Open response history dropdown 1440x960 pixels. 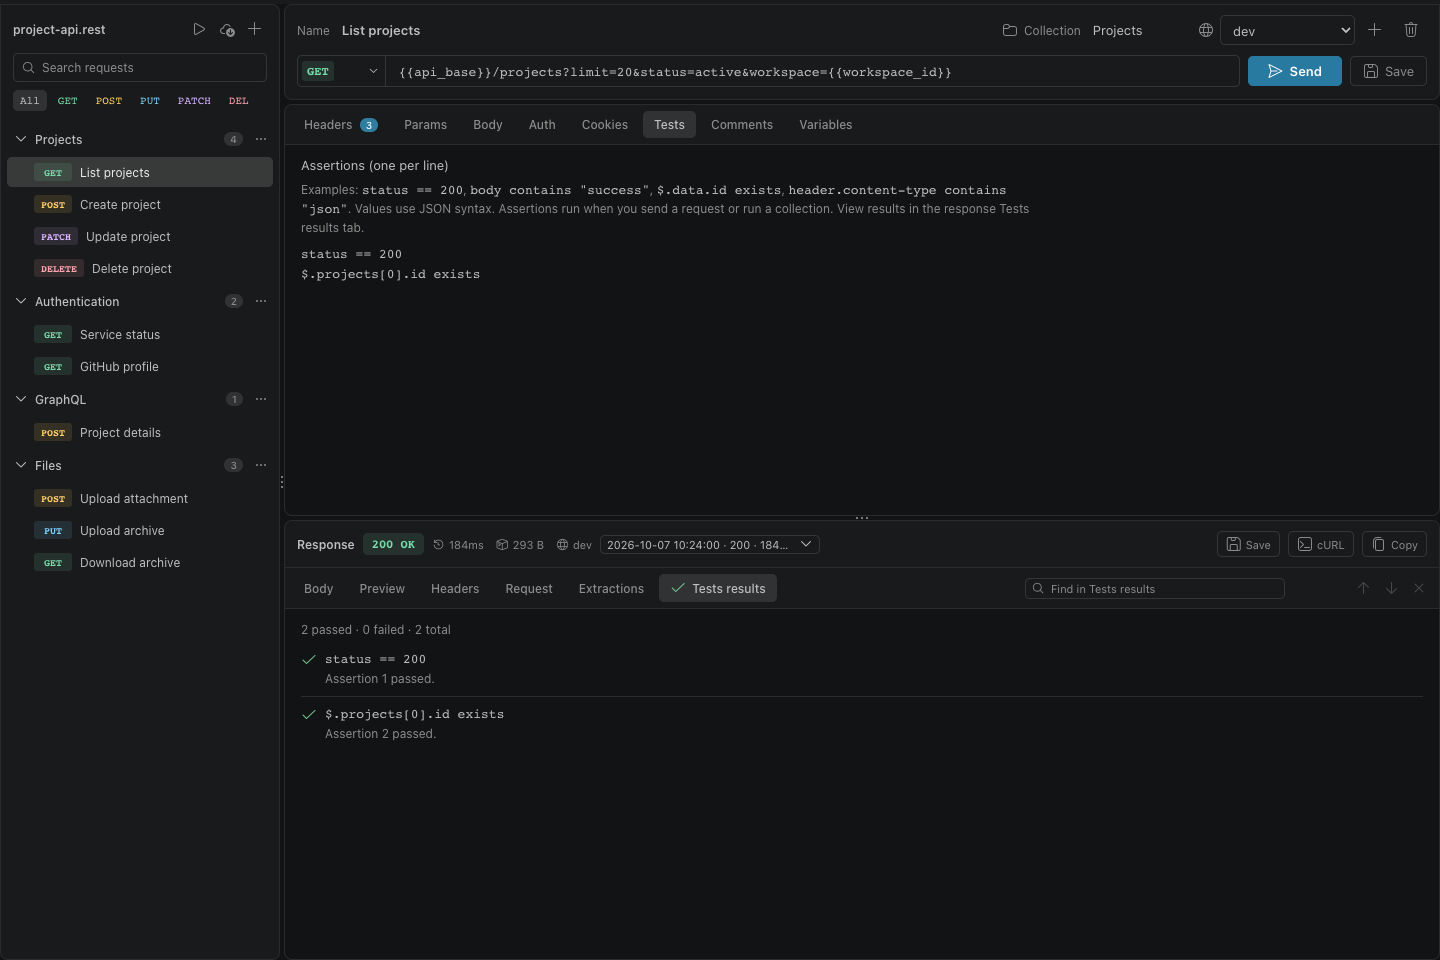pyautogui.click(x=709, y=544)
